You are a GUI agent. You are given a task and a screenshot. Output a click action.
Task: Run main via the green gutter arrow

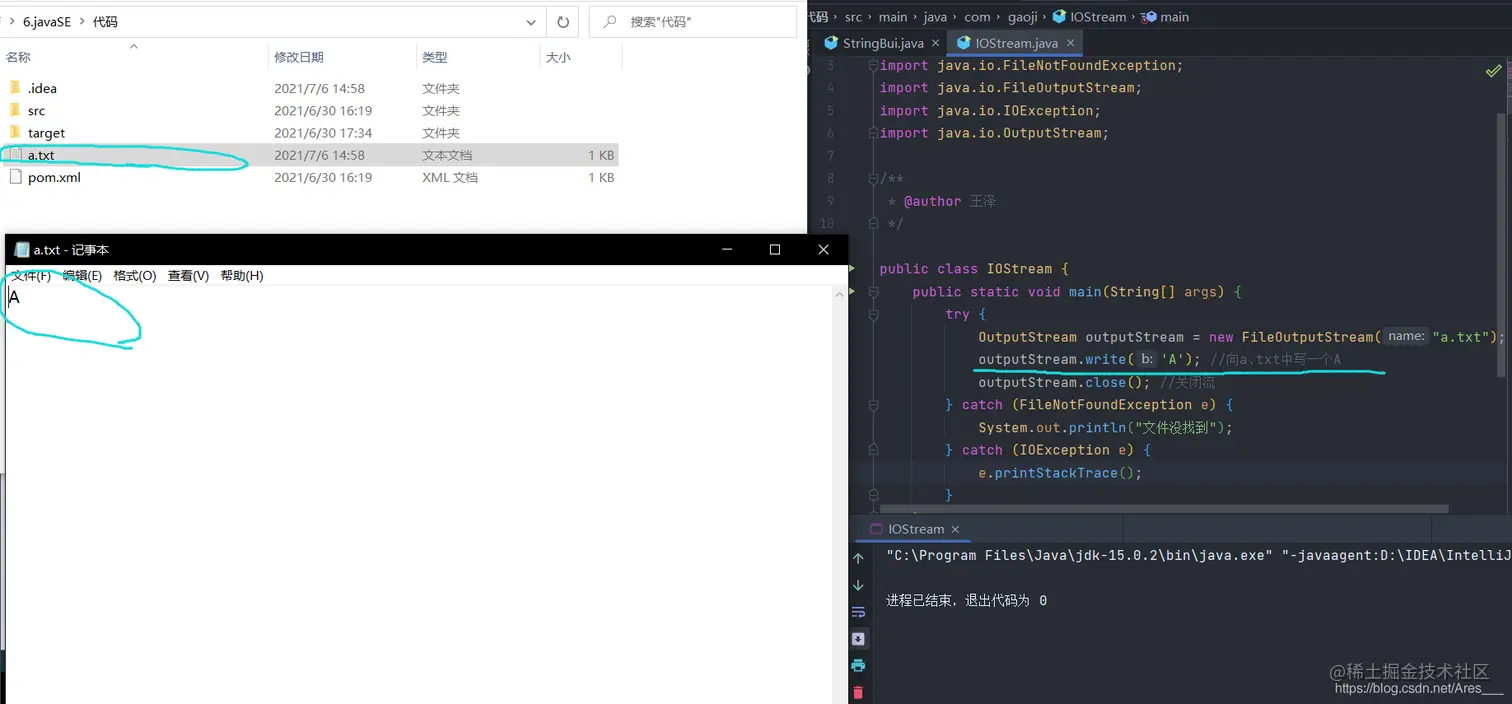854,291
